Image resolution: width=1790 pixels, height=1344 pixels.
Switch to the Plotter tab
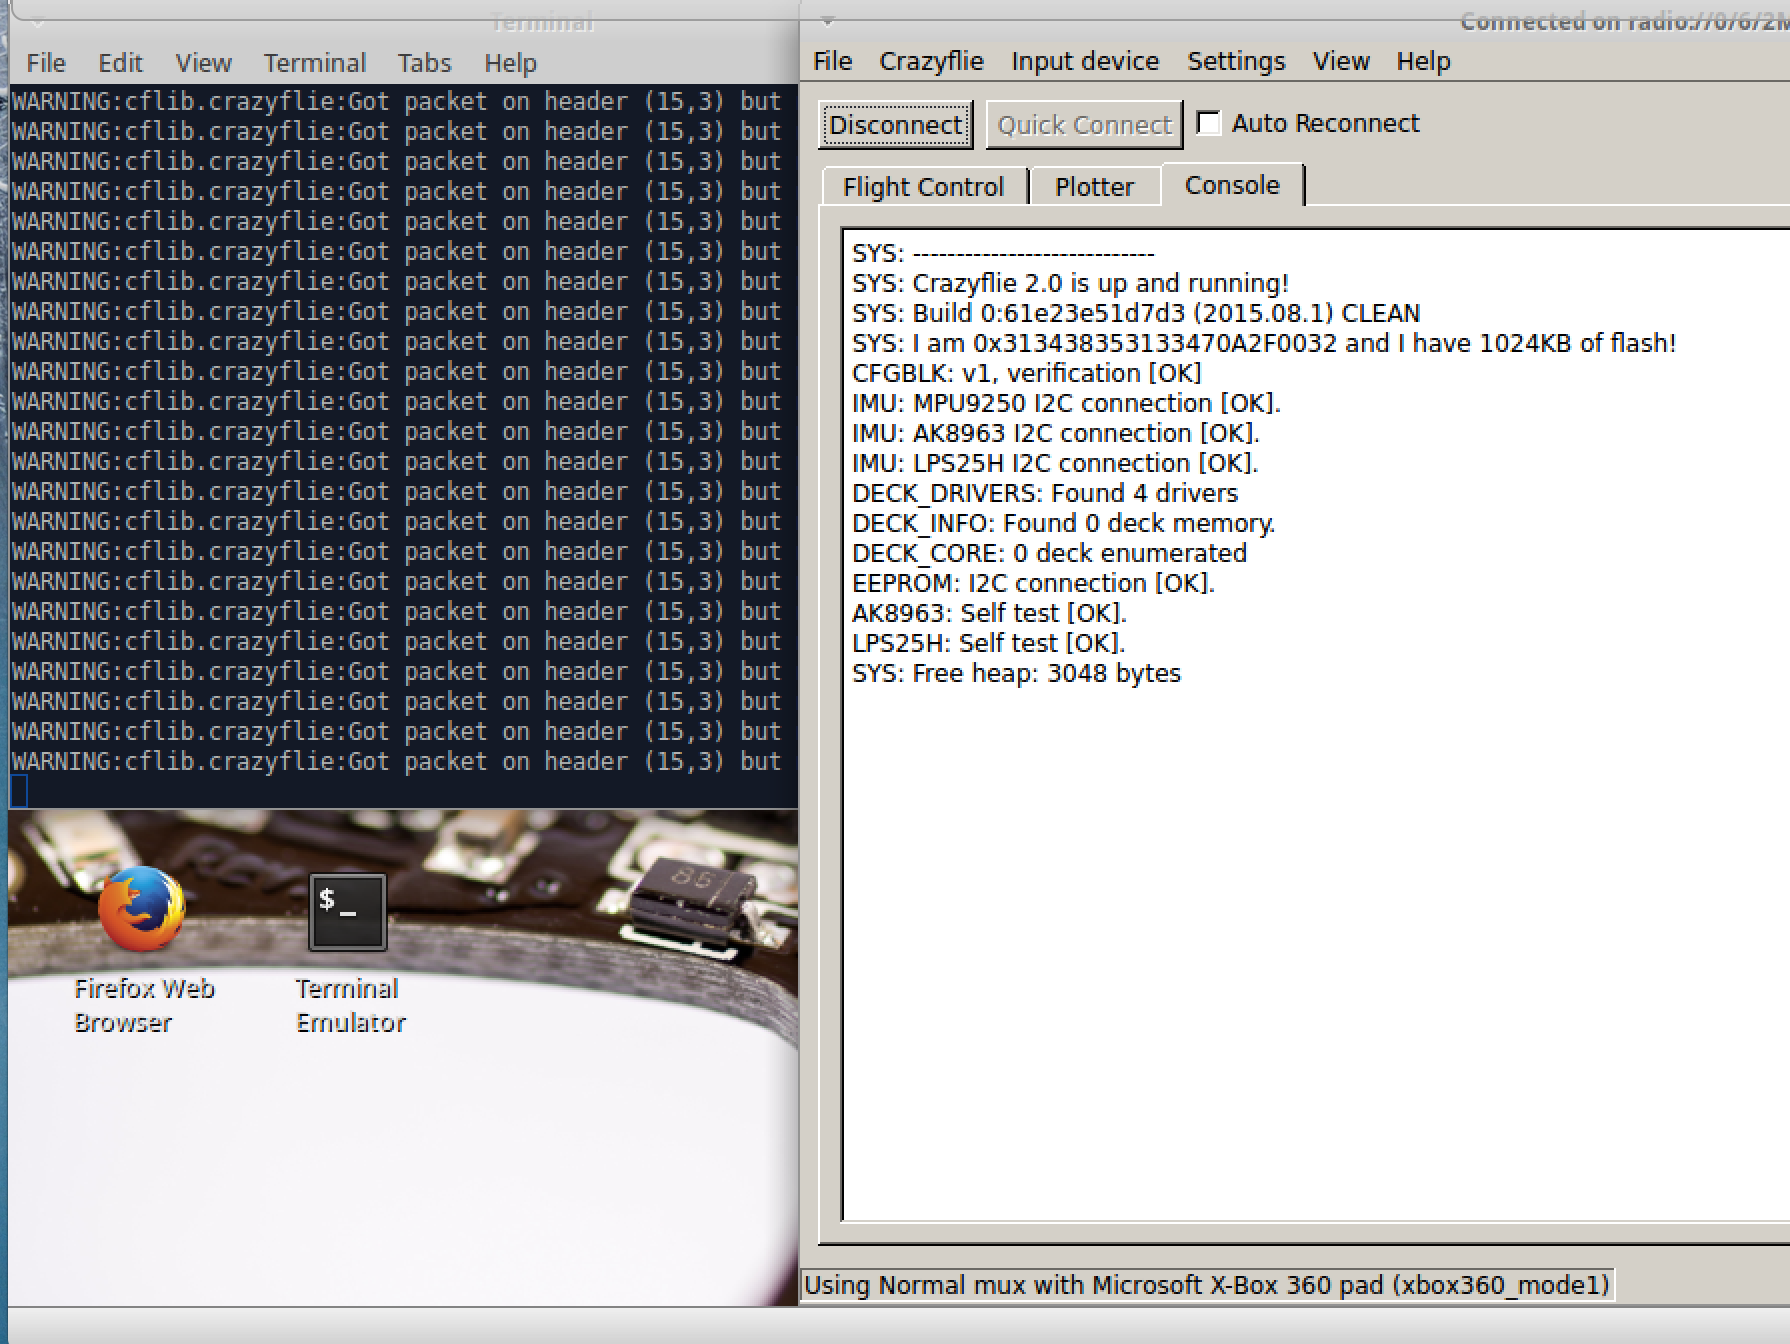1094,187
